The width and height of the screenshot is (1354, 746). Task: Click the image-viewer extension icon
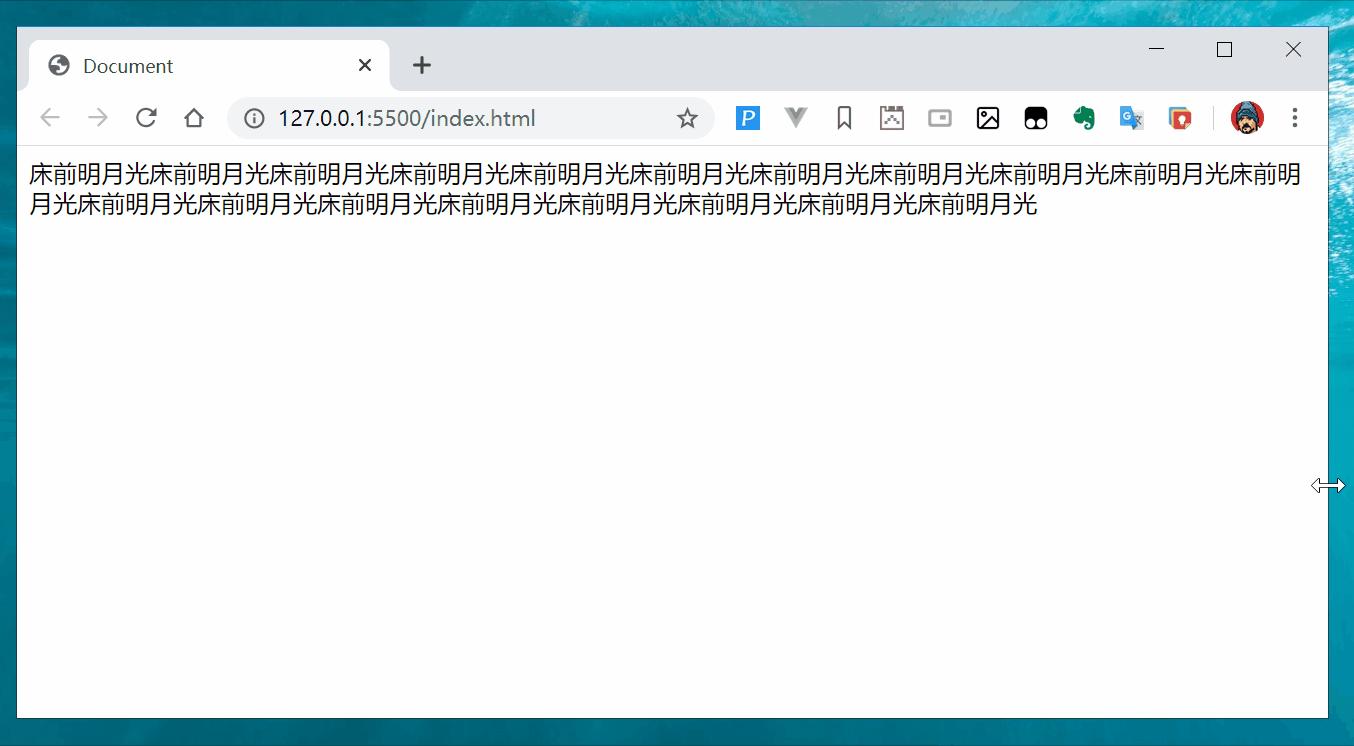[988, 117]
